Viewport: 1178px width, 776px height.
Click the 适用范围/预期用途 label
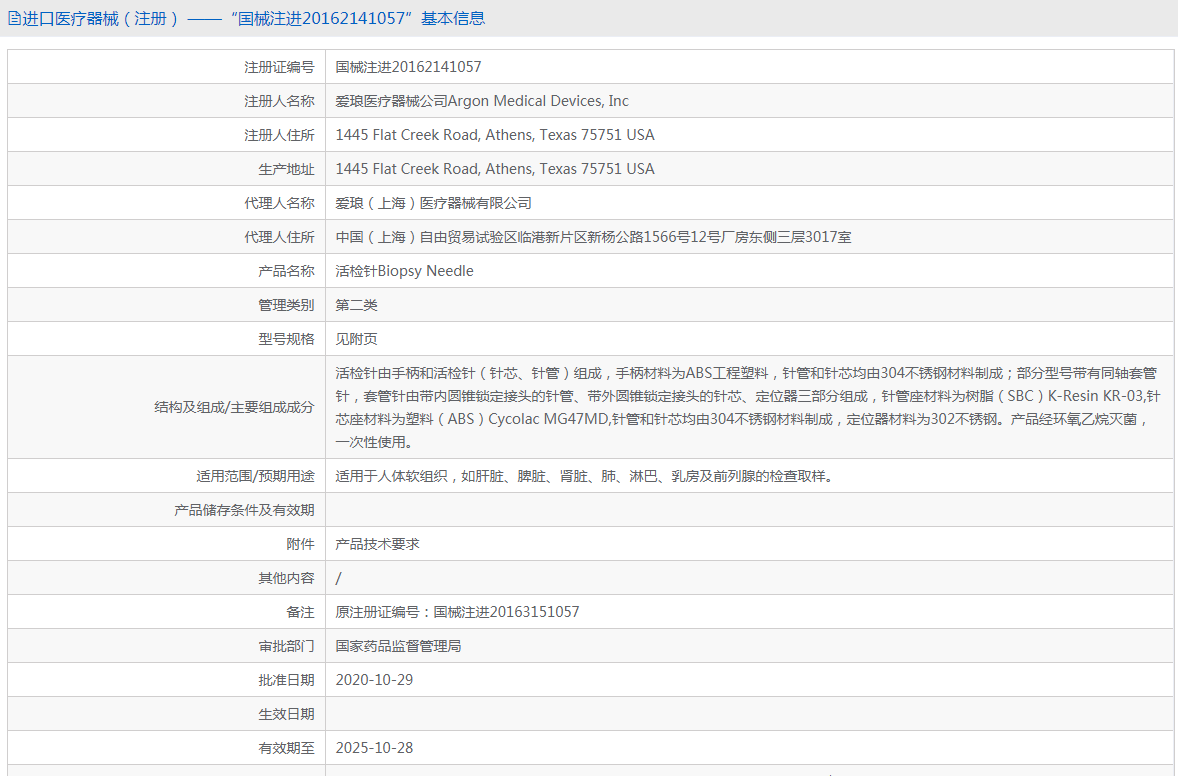(x=255, y=476)
